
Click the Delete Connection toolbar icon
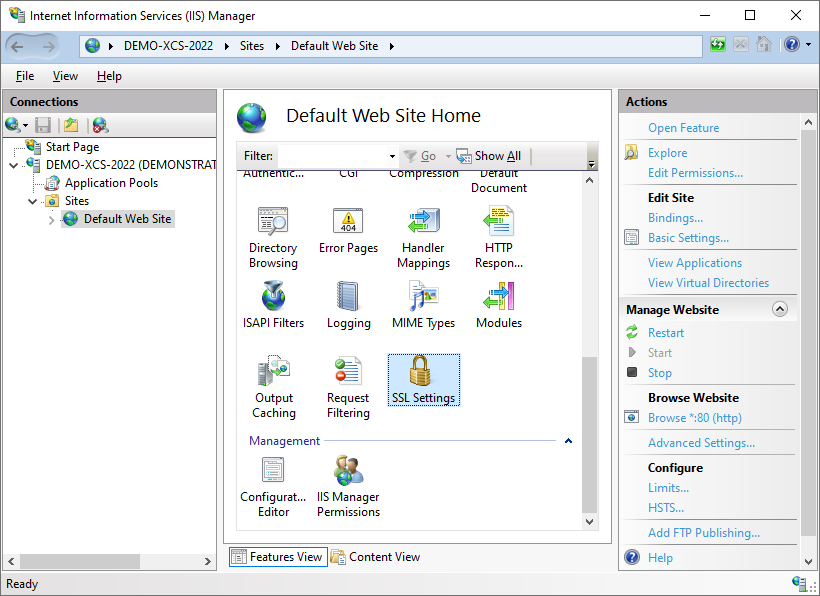(x=100, y=125)
